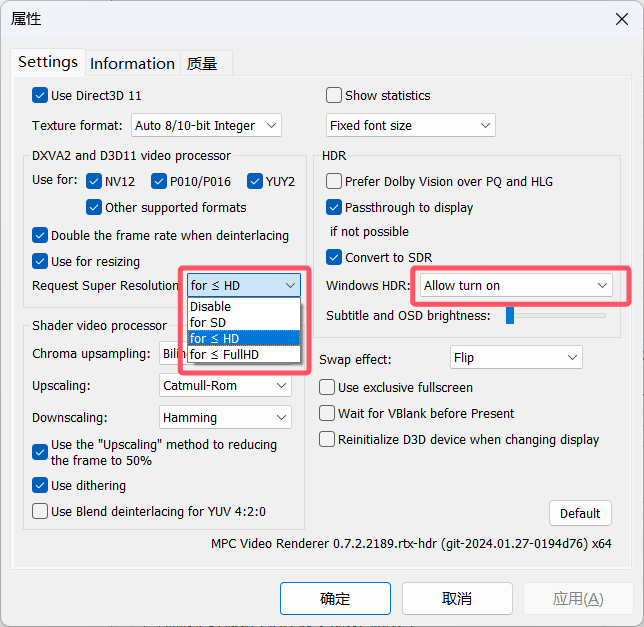Viewport: 644px width, 627px height.
Task: Close the properties dialog window
Action: (622, 18)
